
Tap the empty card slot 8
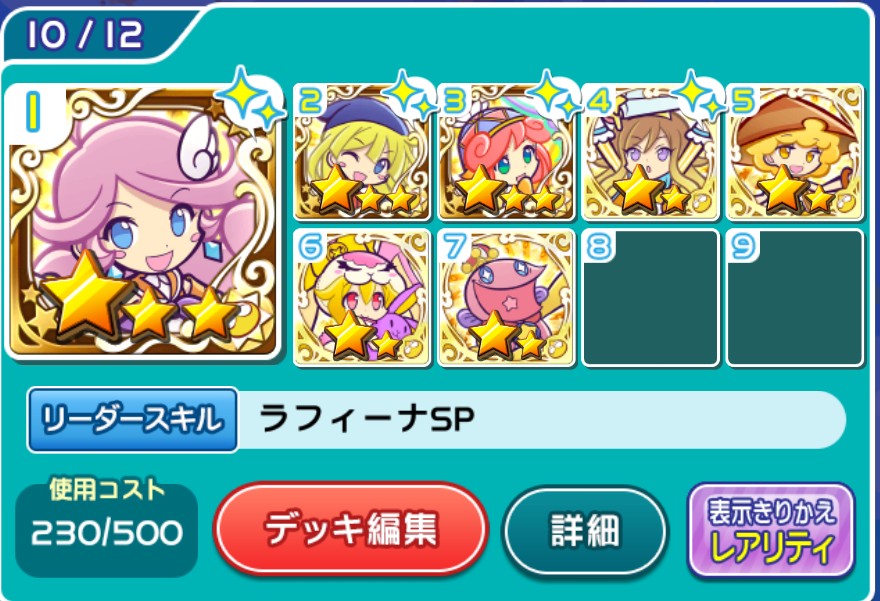coord(650,297)
